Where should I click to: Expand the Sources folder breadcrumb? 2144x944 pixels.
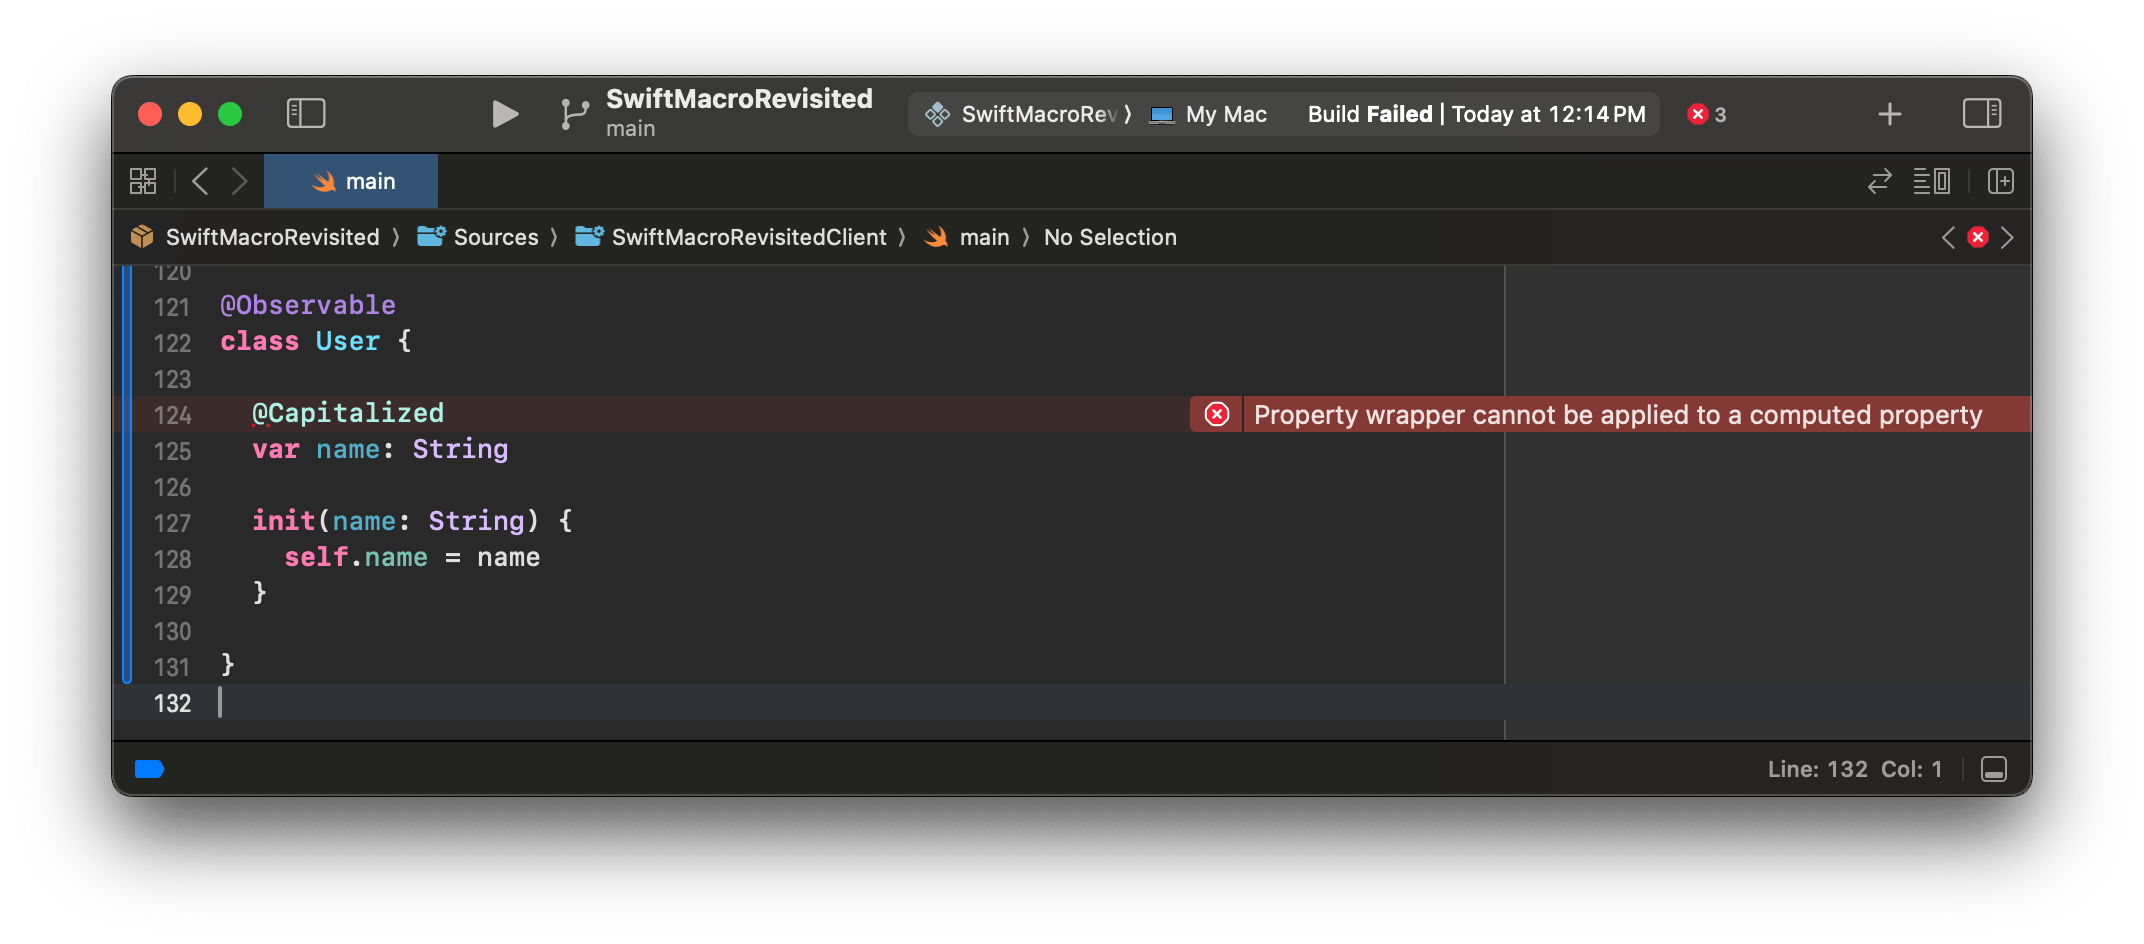[495, 237]
